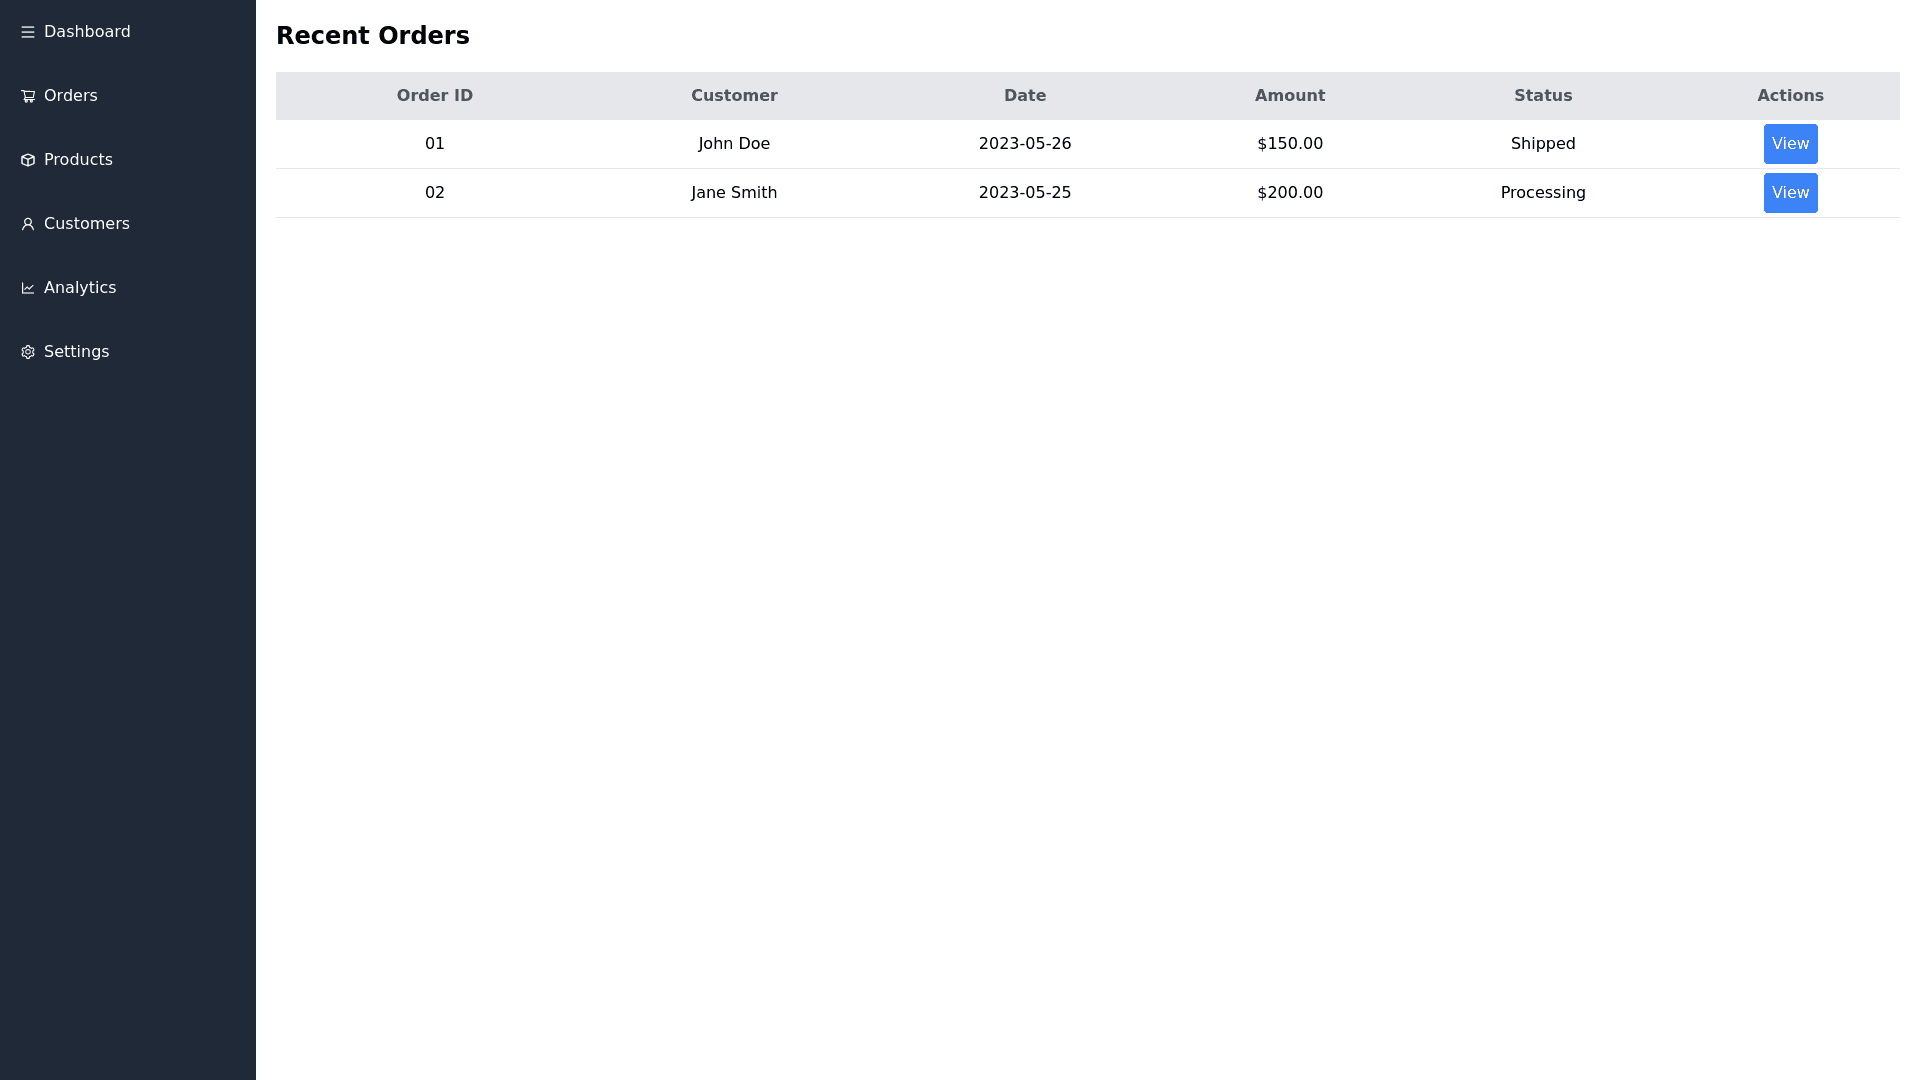This screenshot has width=1920, height=1080.
Task: Click the Products box icon
Action: tap(28, 160)
